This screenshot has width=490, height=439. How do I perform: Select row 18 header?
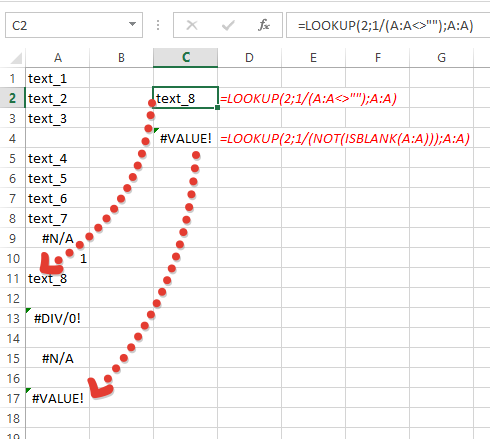(13, 418)
